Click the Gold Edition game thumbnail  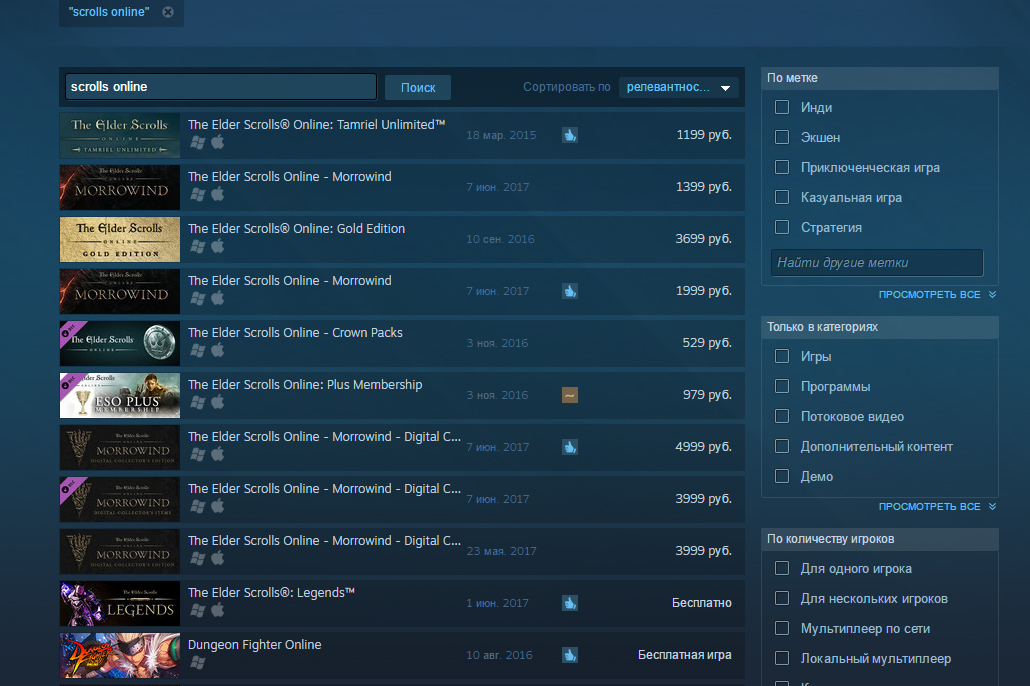point(120,240)
